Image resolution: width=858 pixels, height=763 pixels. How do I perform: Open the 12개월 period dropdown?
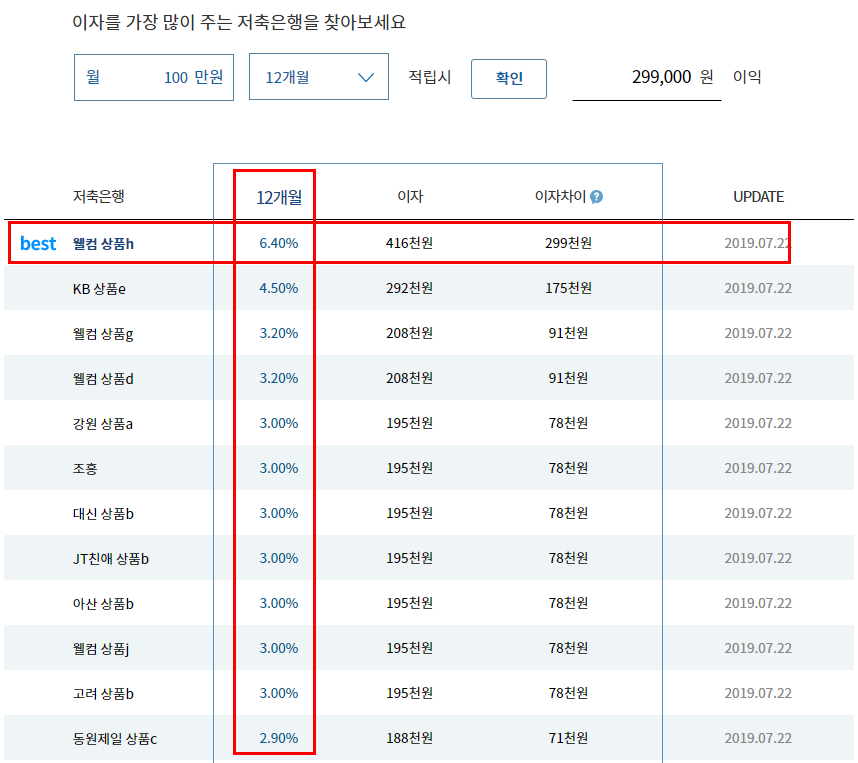pos(318,77)
